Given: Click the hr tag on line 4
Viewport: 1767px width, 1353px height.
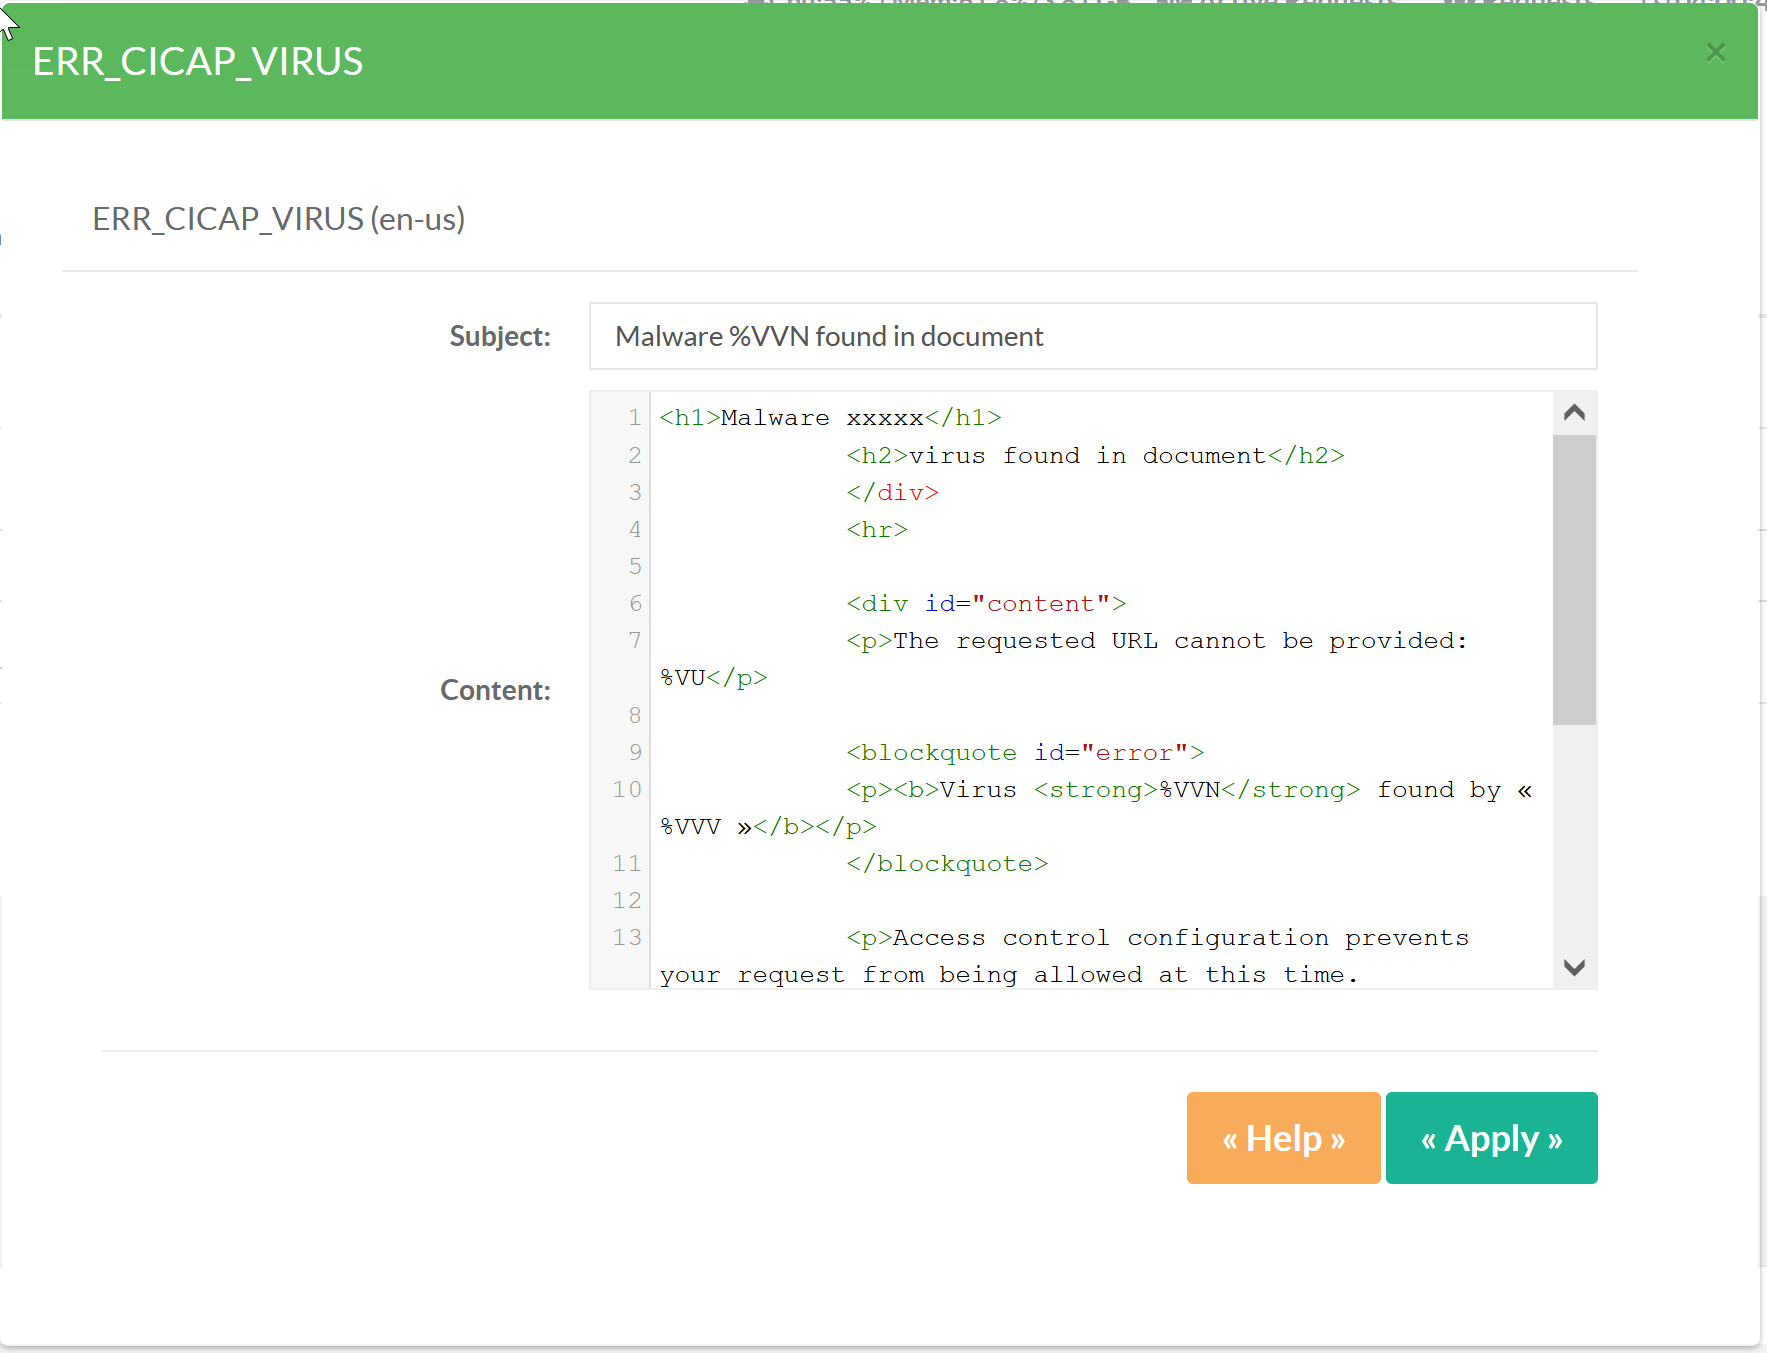Looking at the screenshot, I should point(876,530).
